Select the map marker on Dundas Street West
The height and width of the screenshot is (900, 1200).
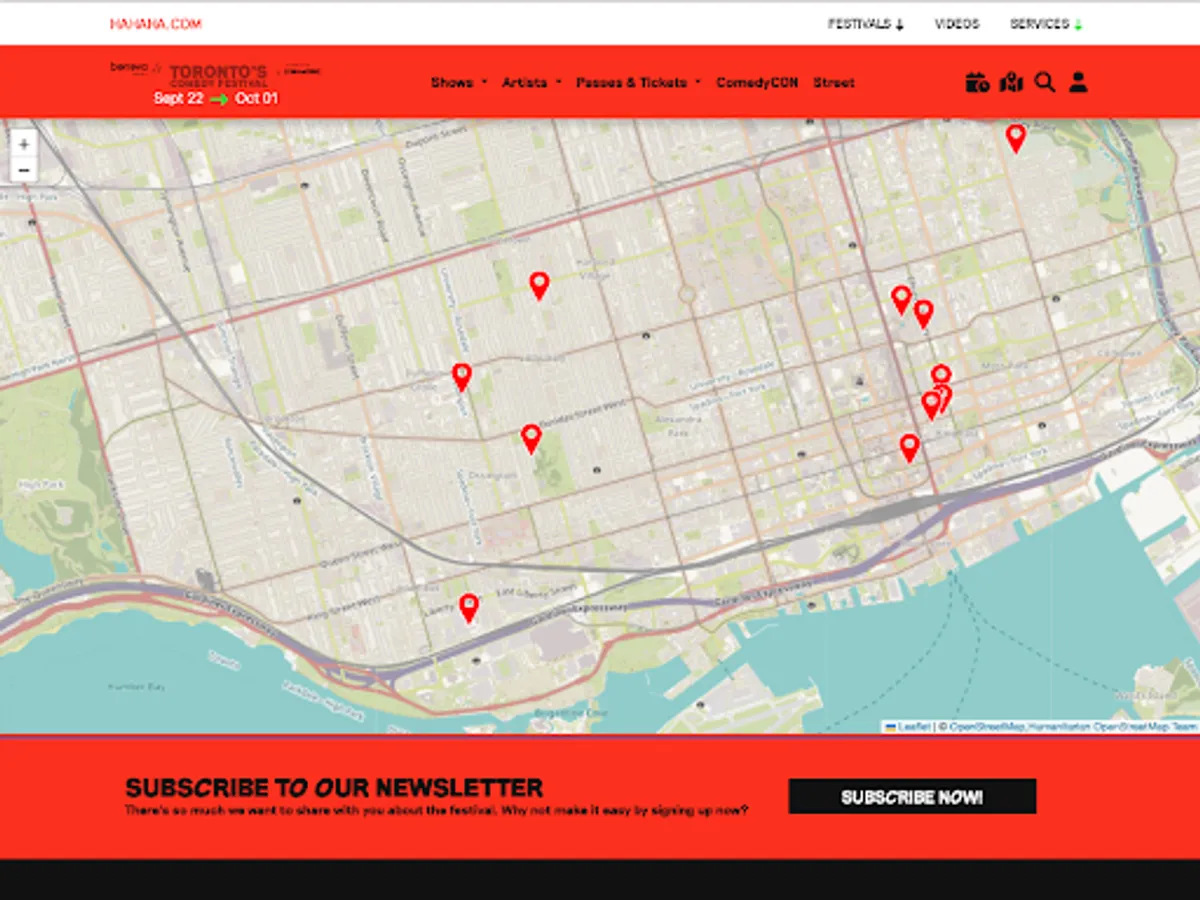click(x=531, y=438)
